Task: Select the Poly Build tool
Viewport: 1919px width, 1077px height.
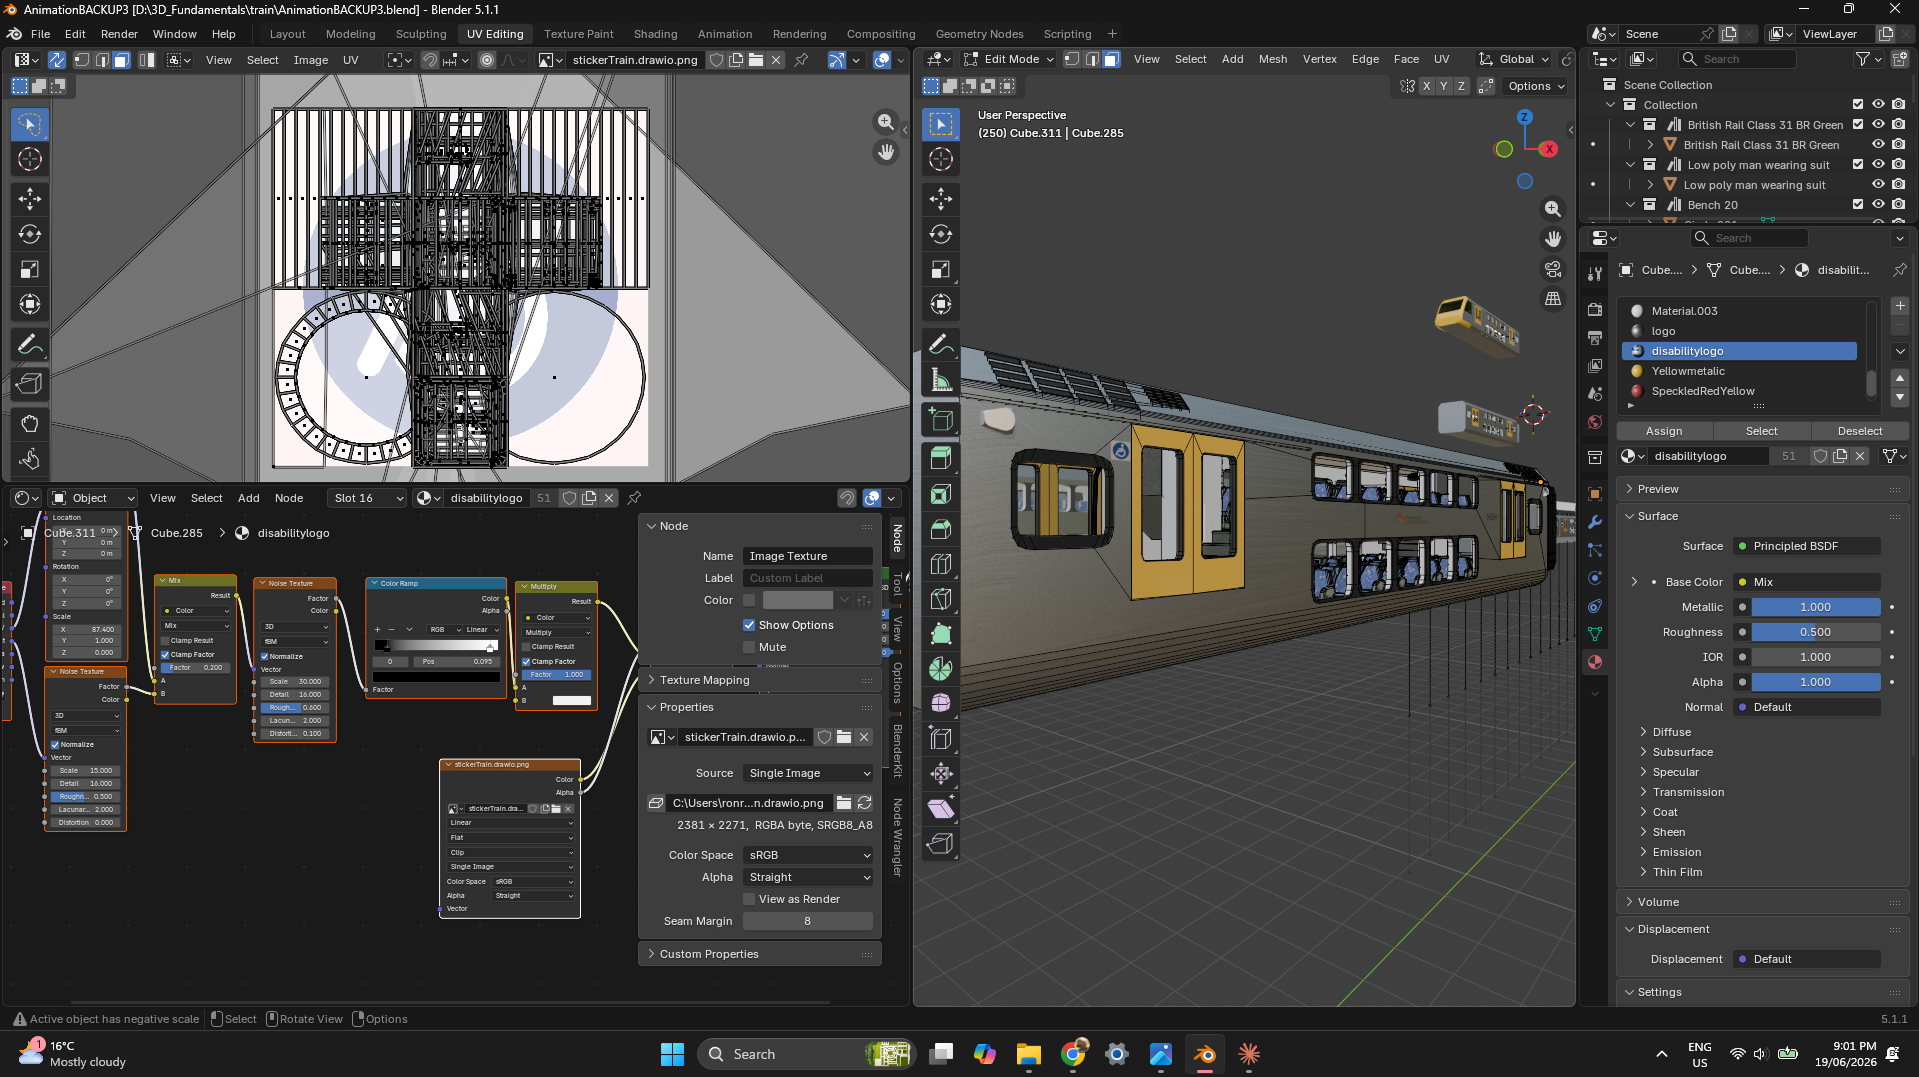Action: pos(941,634)
